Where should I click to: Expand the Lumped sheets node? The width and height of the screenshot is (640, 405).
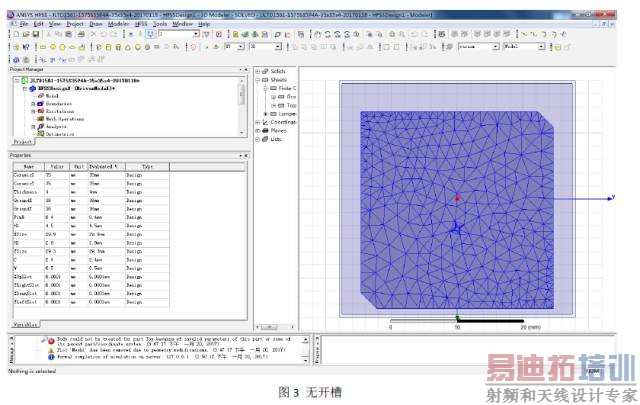[266, 114]
